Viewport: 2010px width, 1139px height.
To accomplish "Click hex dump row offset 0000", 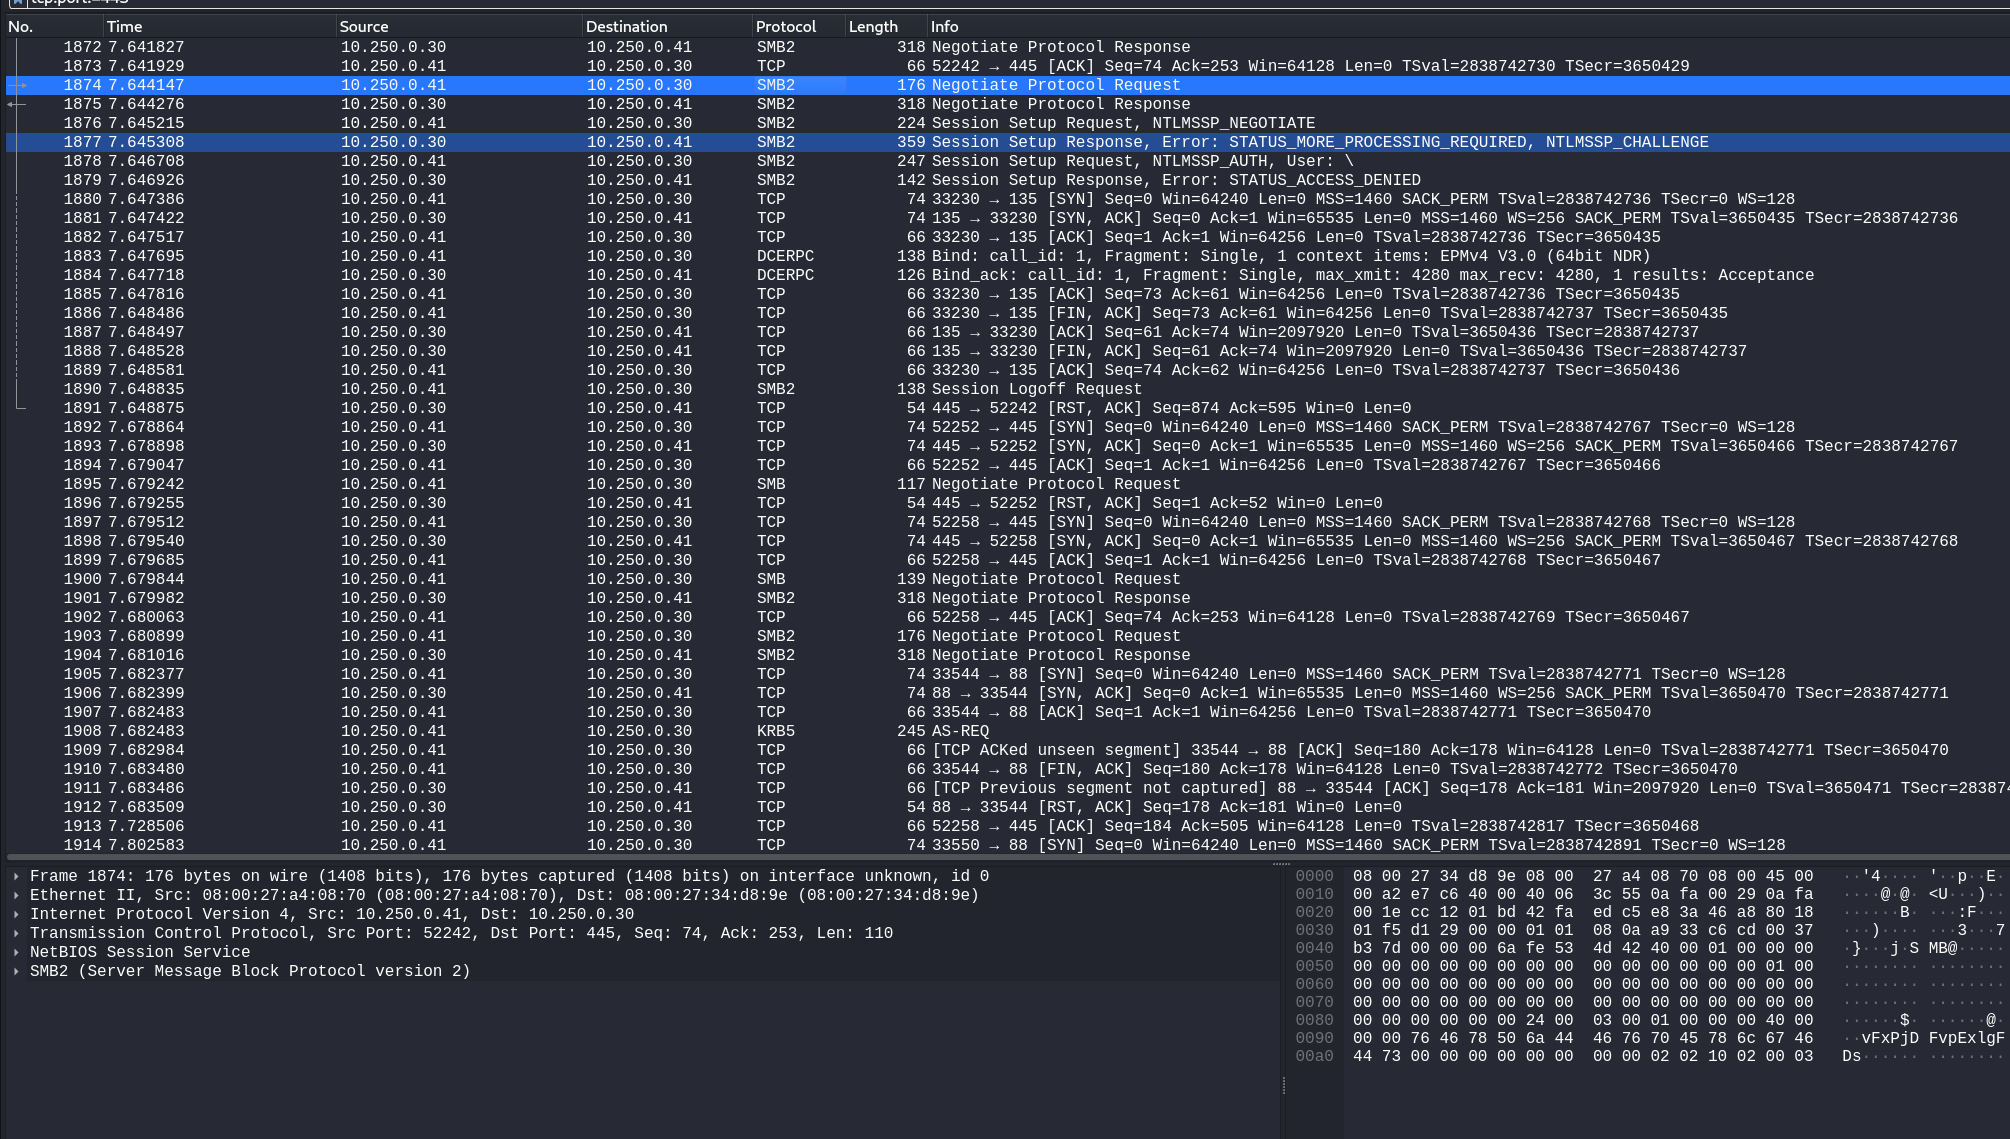I will [1314, 876].
